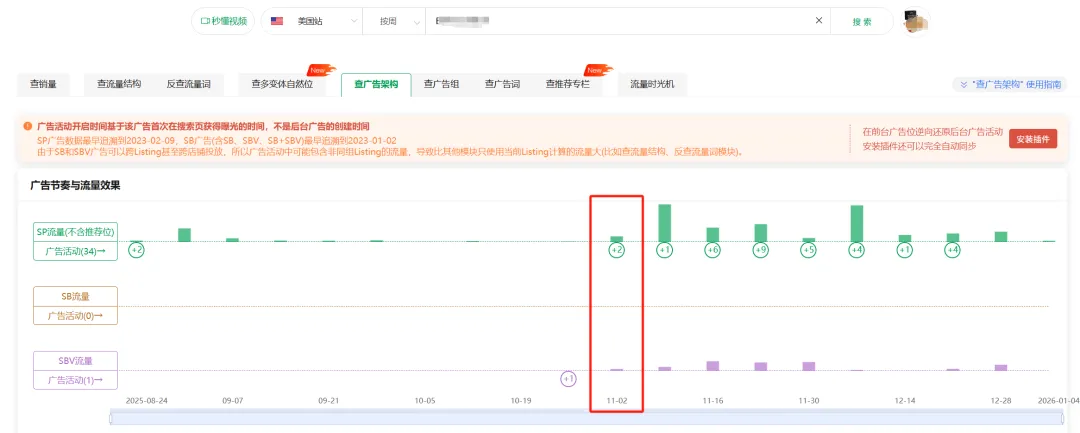
Task: Click the 2026-01-04 date axis label
Action: pos(1058,400)
